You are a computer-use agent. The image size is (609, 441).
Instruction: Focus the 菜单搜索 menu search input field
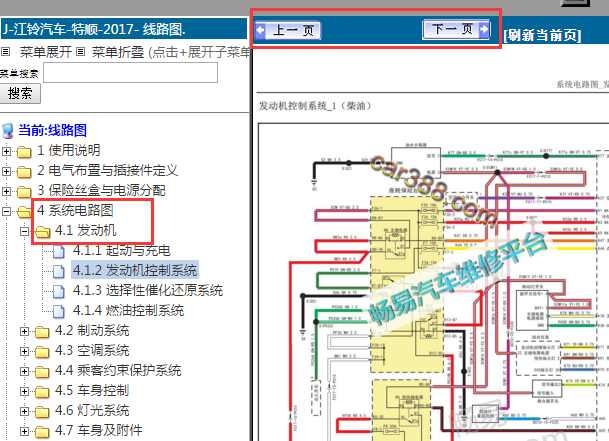[130, 73]
